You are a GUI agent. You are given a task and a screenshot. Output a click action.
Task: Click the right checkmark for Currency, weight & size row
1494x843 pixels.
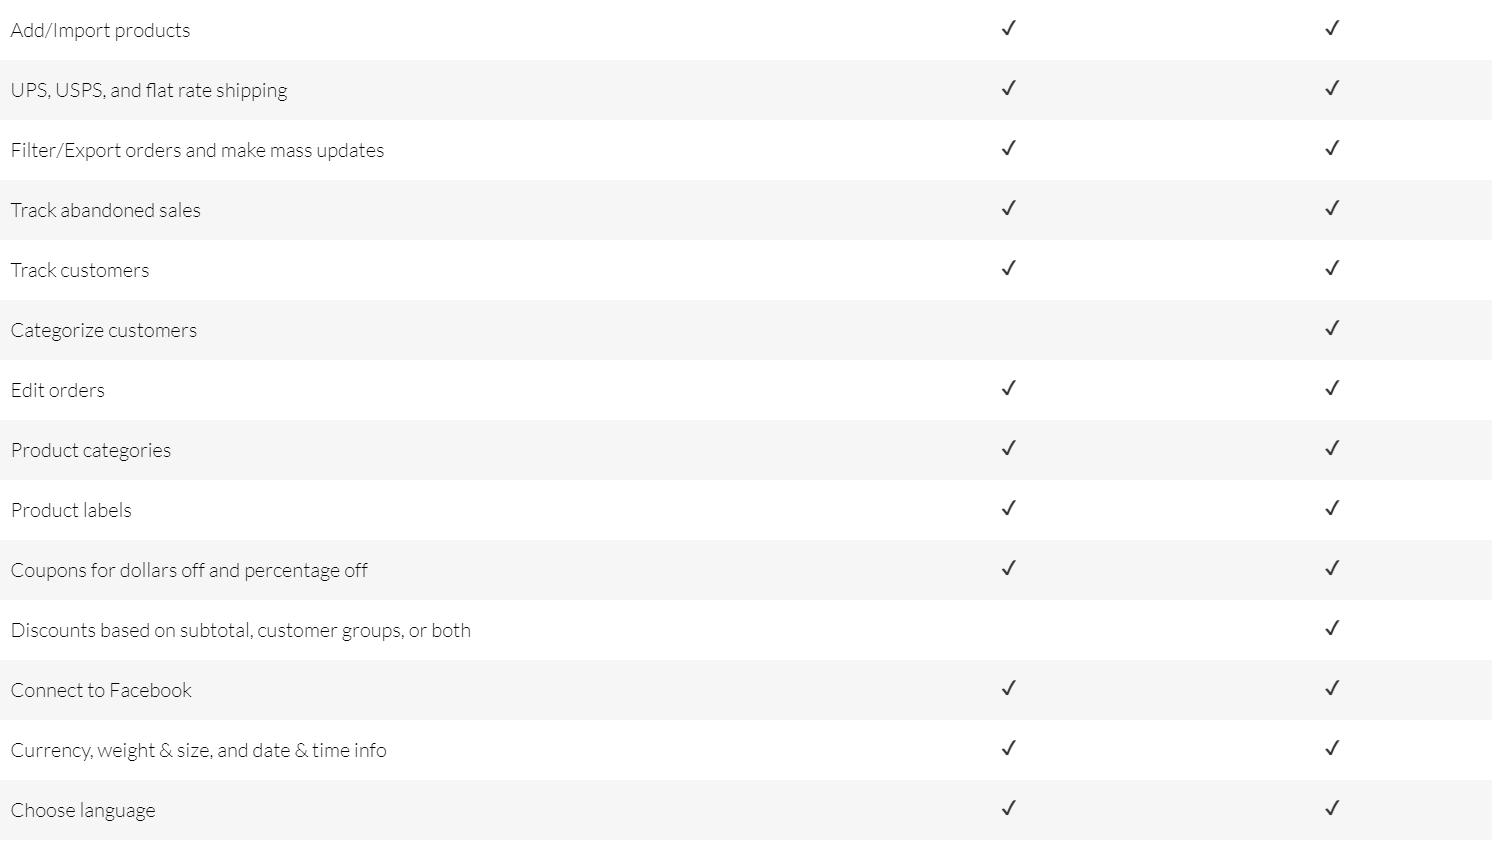coord(1331,749)
